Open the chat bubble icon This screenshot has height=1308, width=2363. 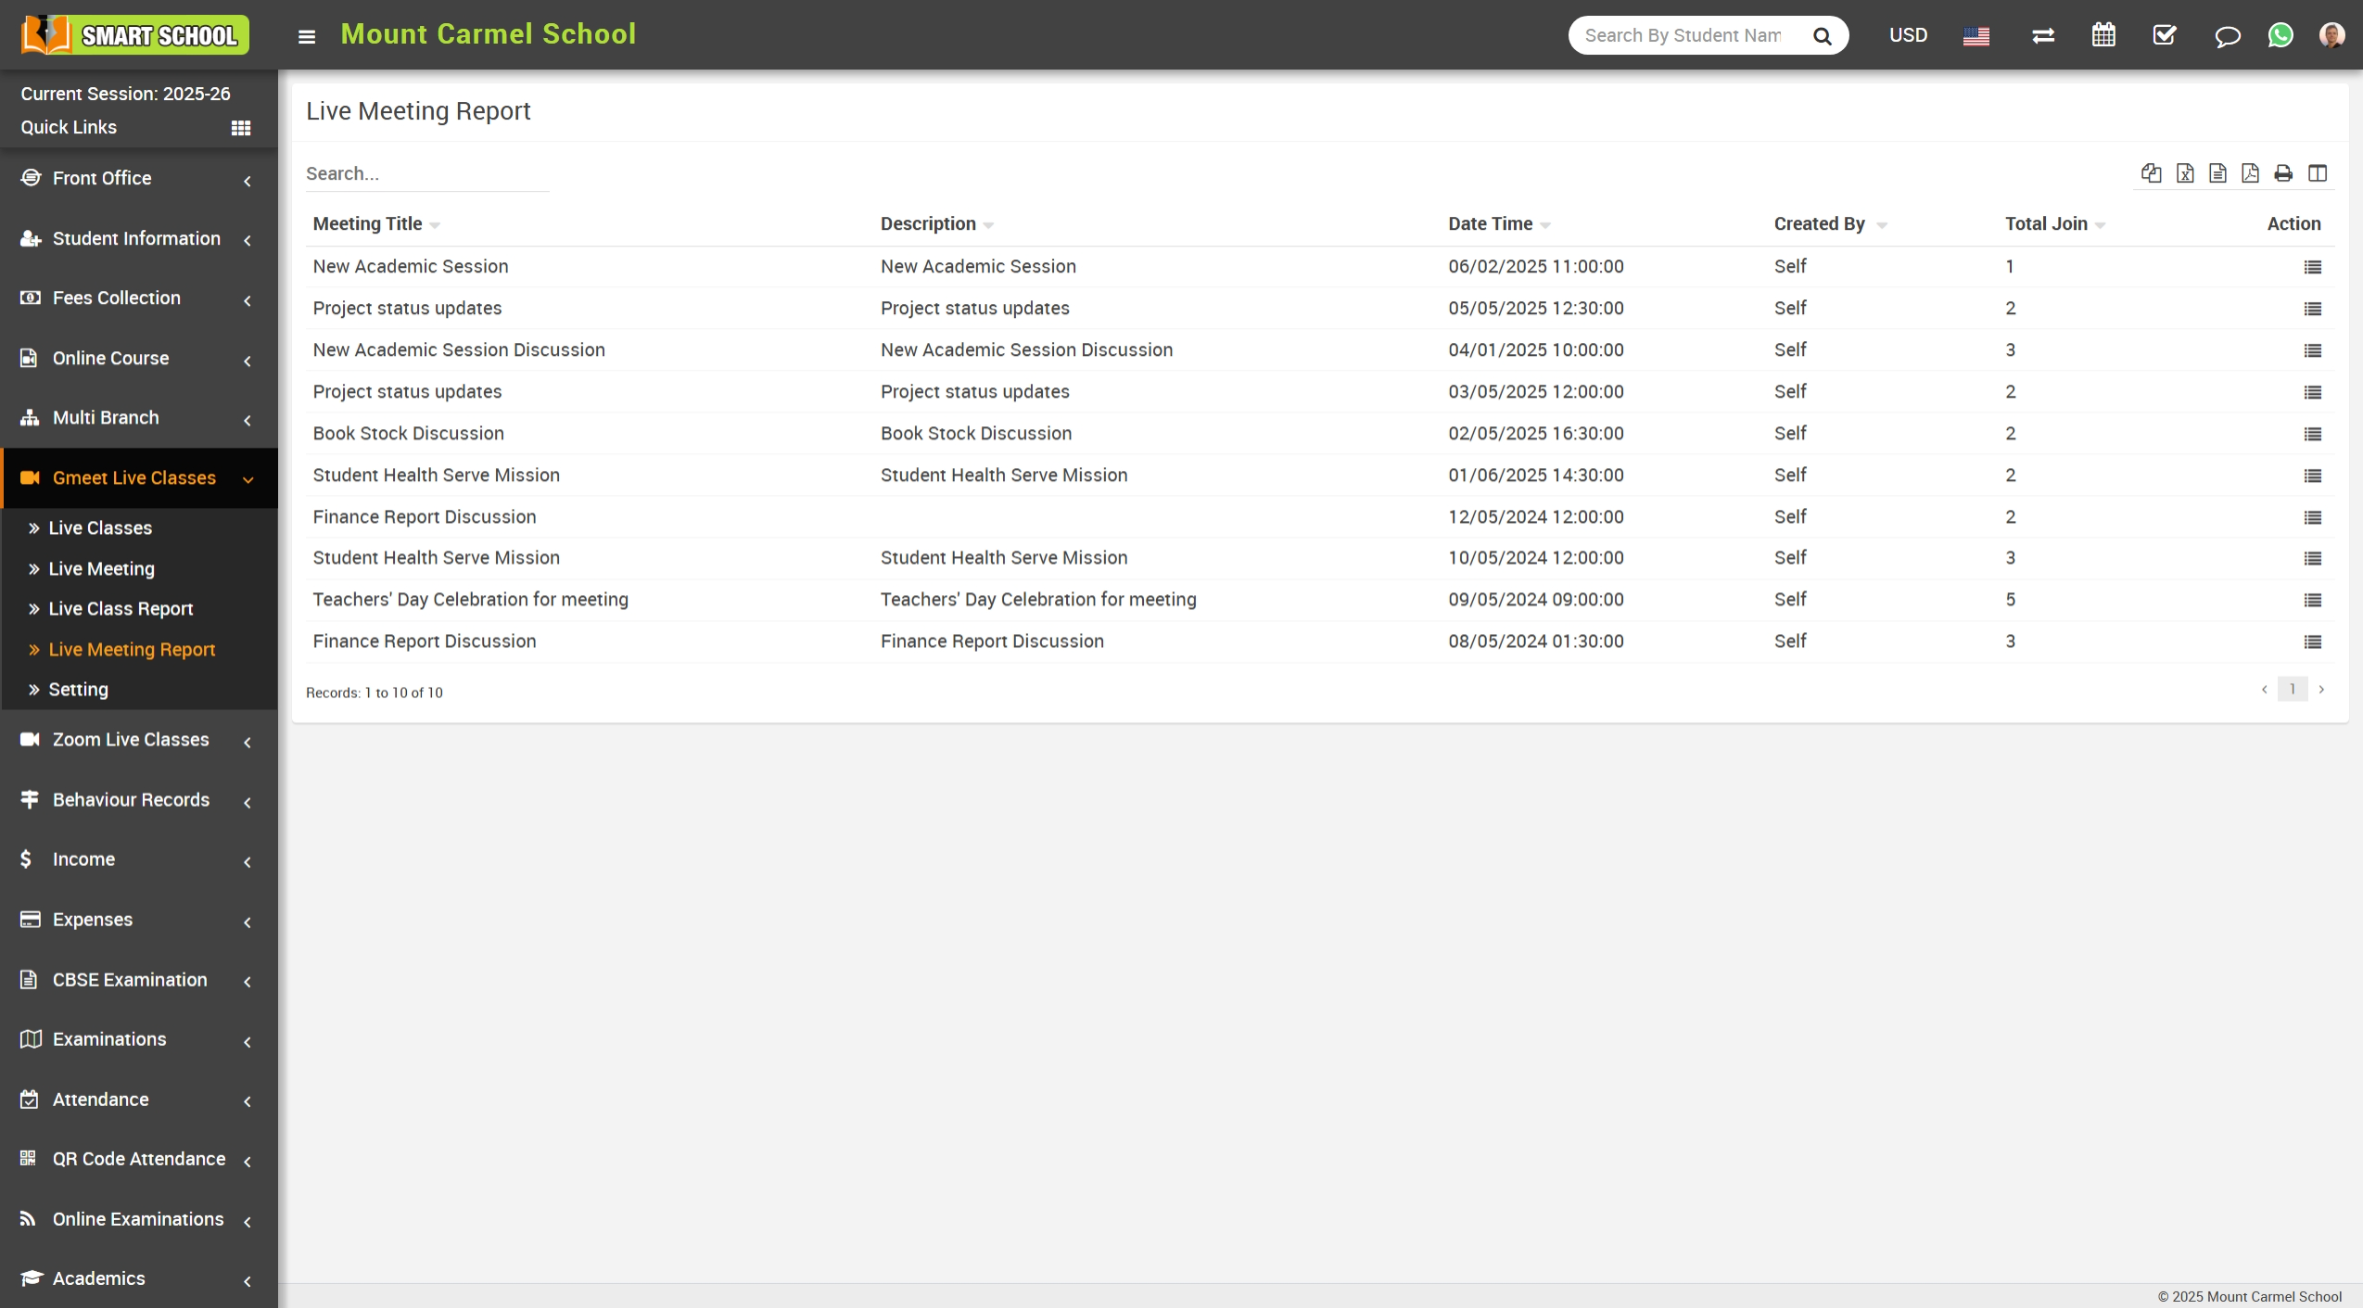tap(2227, 36)
